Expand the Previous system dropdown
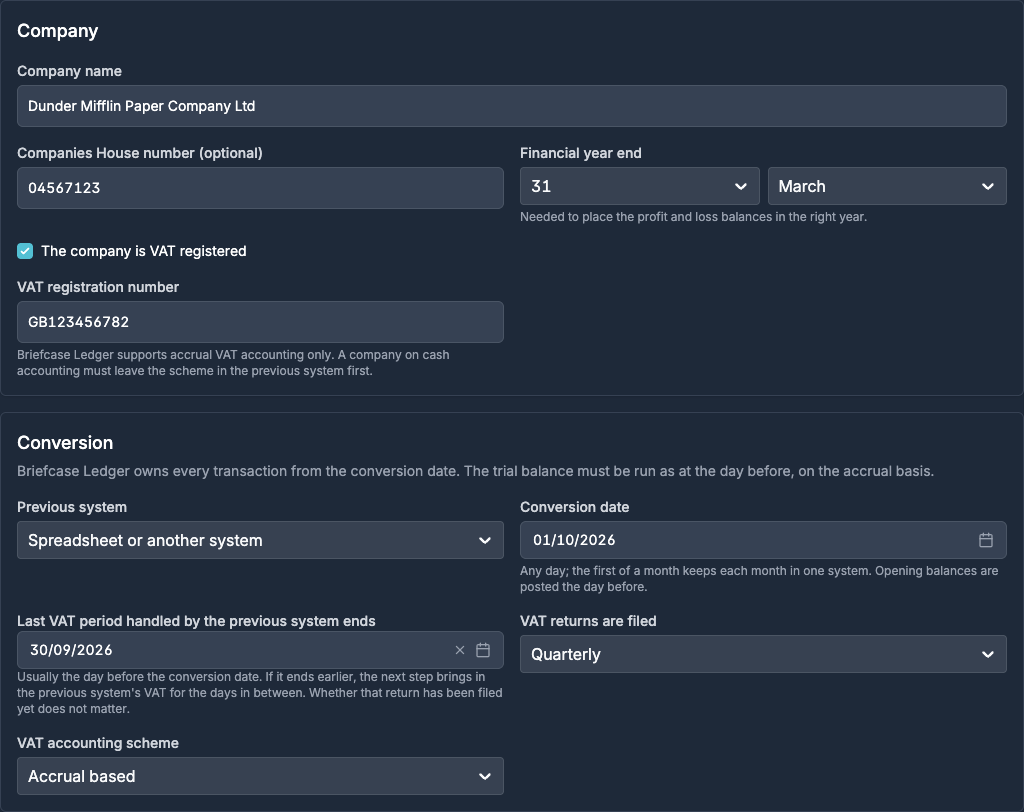 coord(260,540)
